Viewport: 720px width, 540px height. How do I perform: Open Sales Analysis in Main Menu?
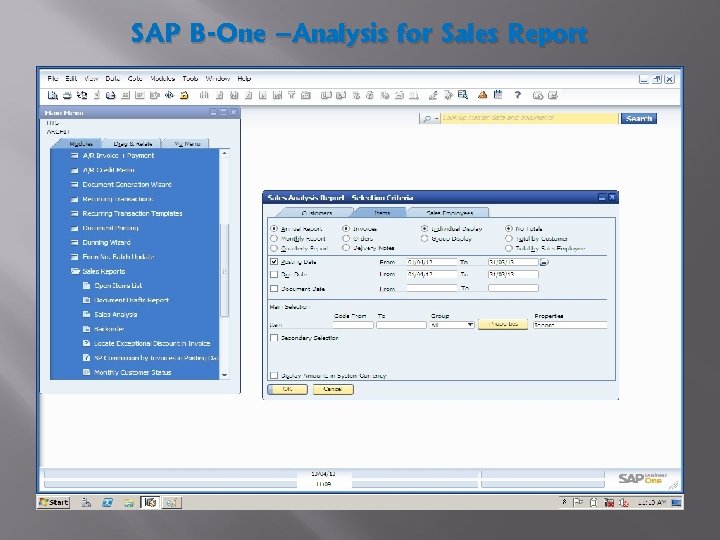click(x=116, y=315)
